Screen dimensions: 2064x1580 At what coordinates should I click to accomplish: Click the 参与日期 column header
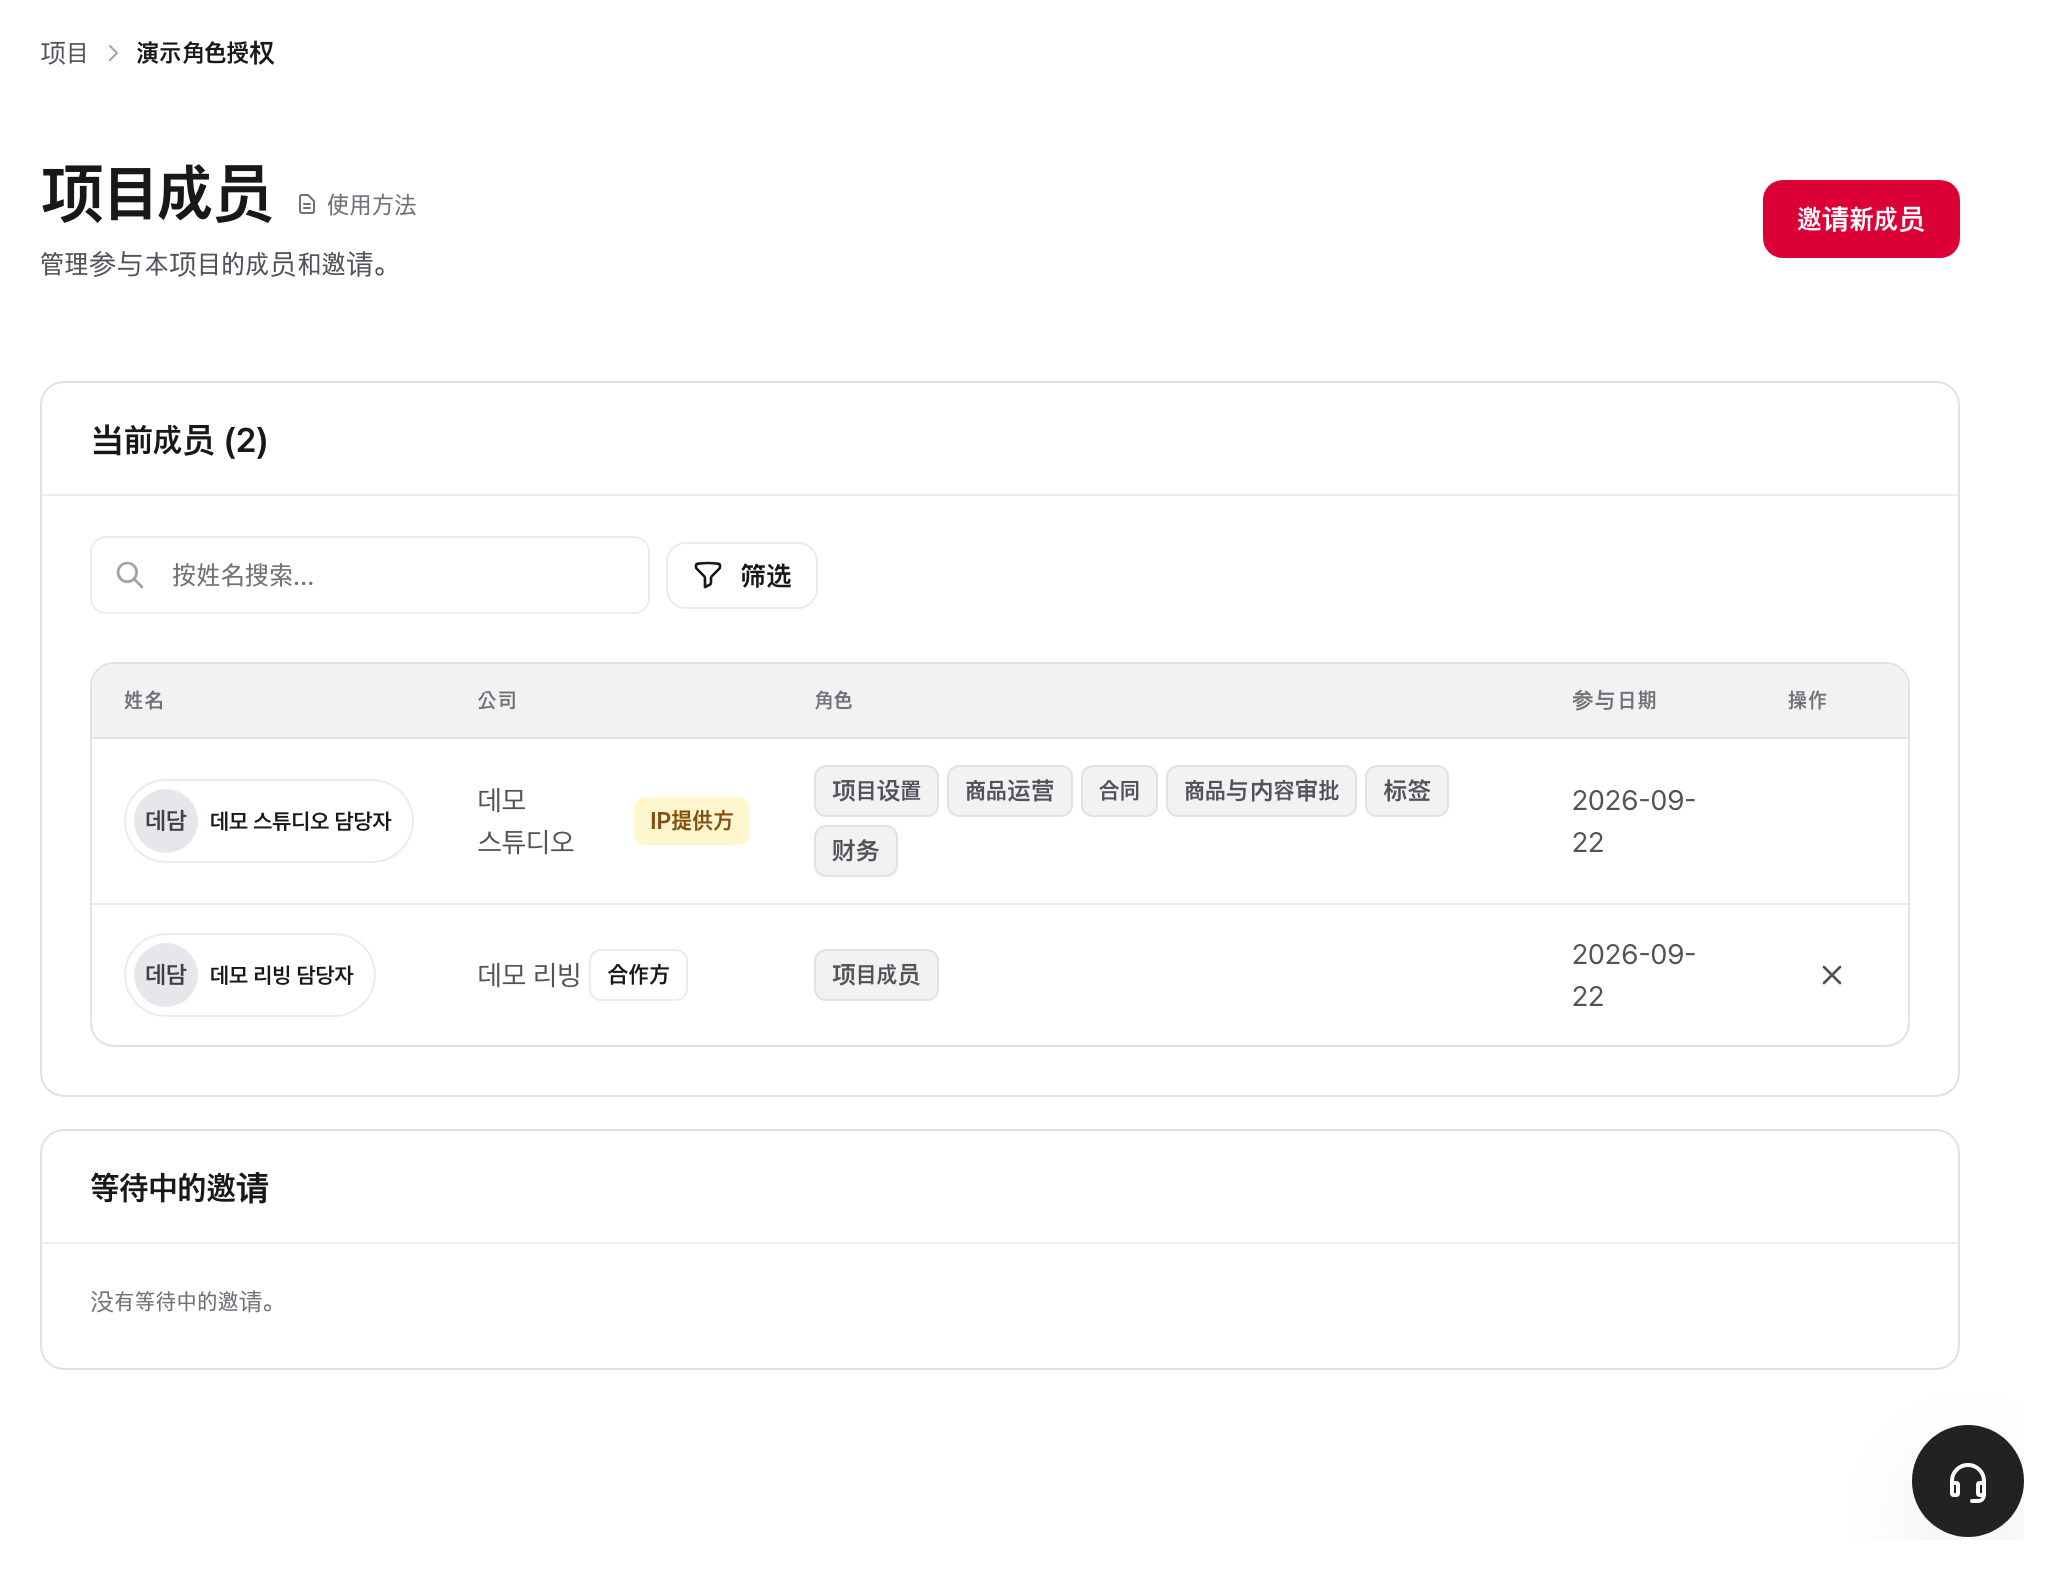tap(1614, 701)
